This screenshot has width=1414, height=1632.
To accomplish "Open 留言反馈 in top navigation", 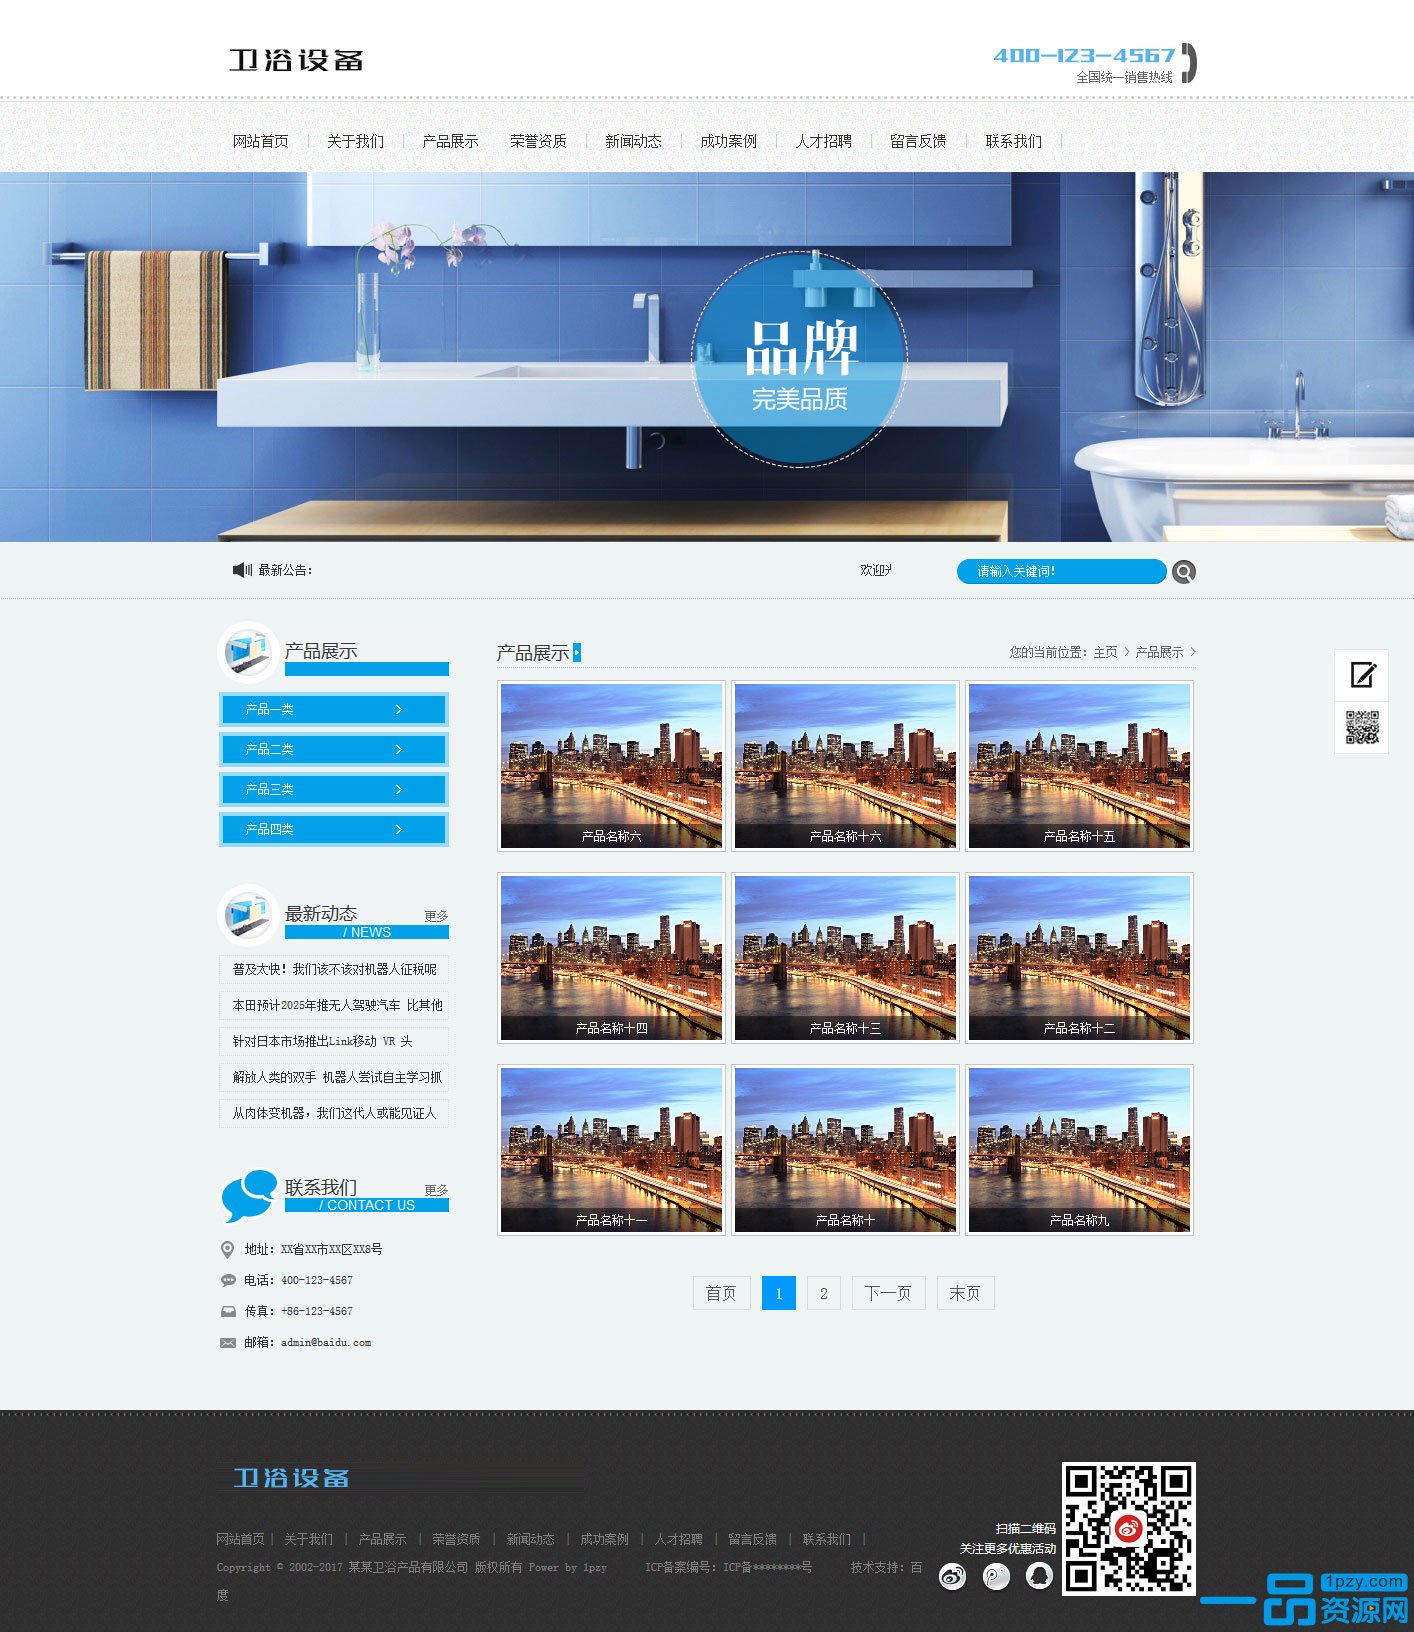I will tap(918, 141).
